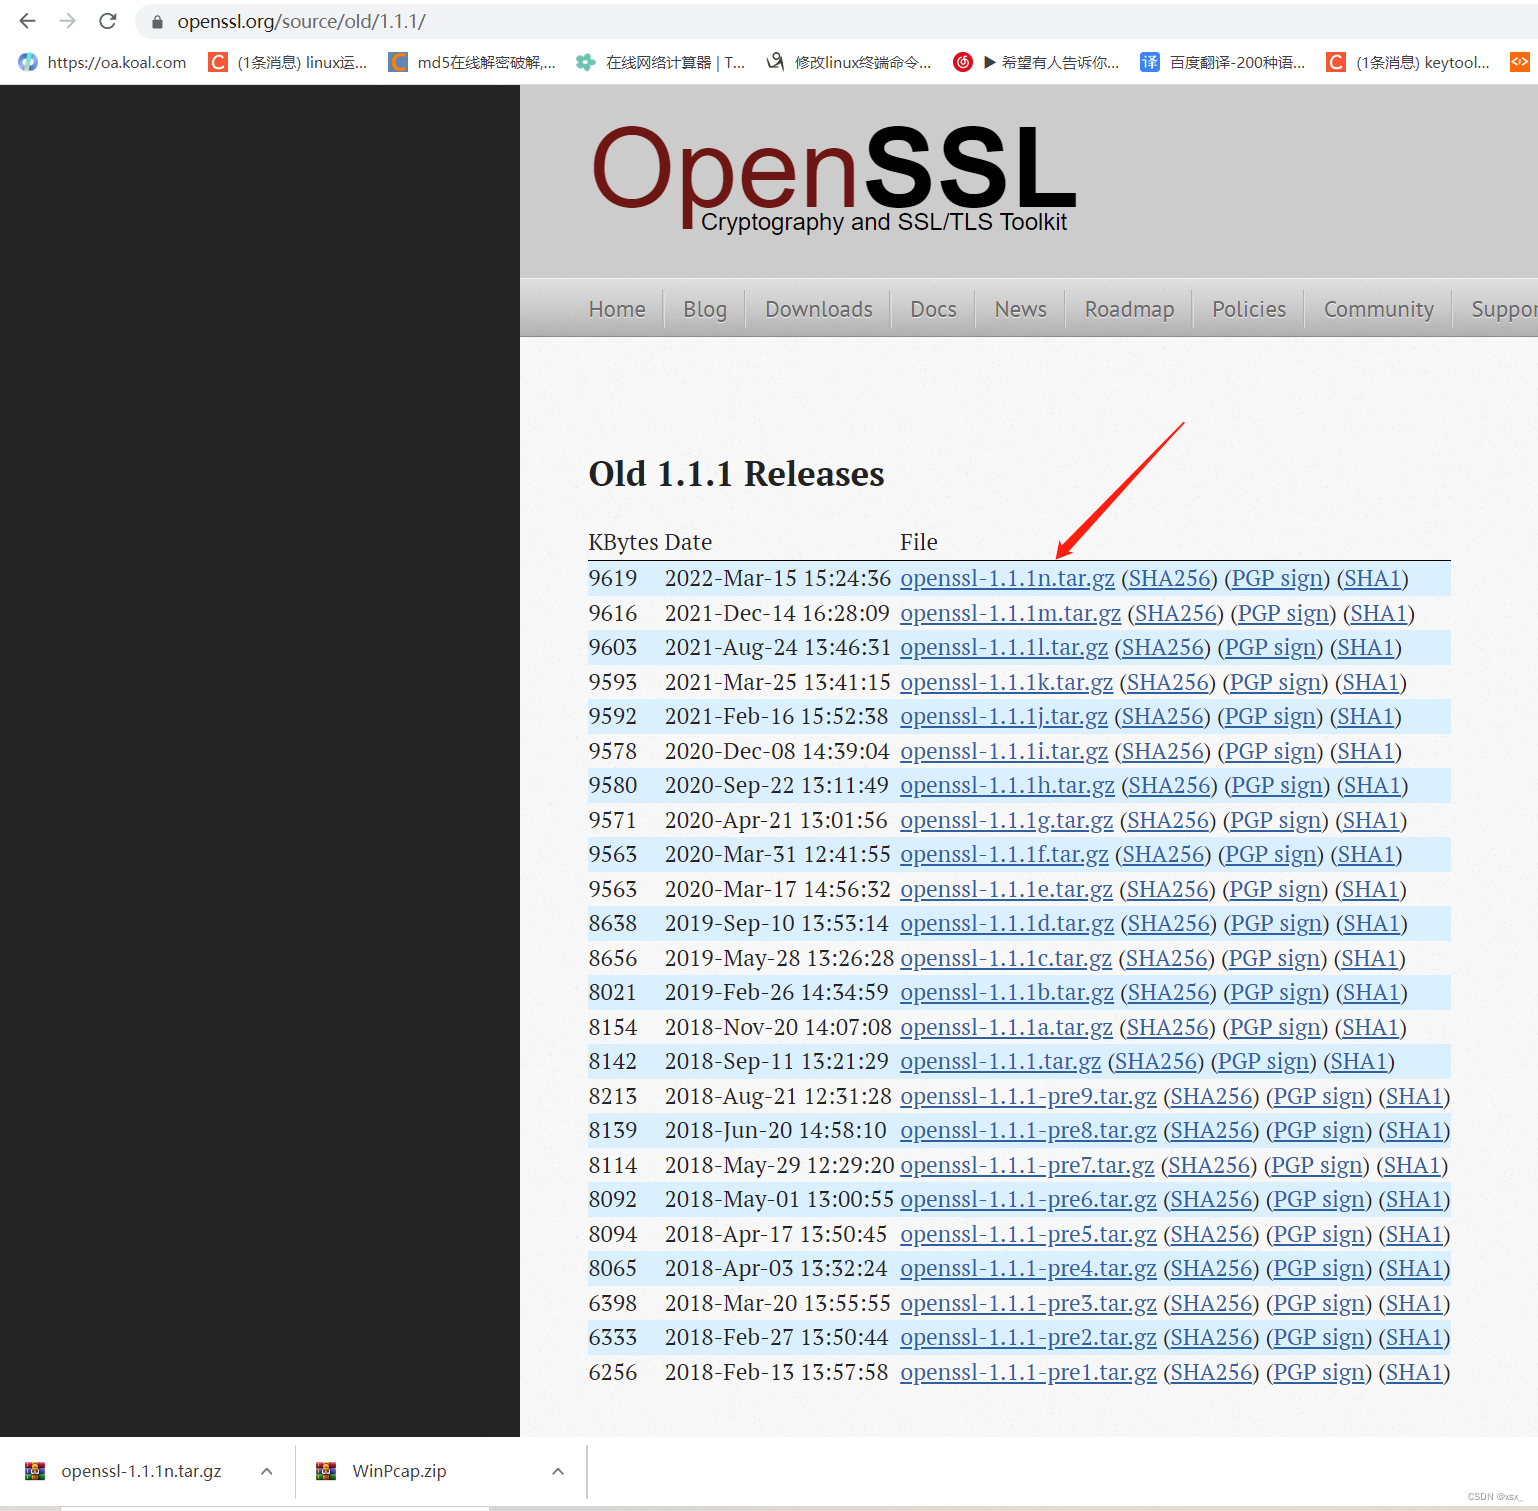This screenshot has width=1538, height=1511.
Task: Open PGP sign for openssl-1.1.1k
Action: tap(1274, 682)
